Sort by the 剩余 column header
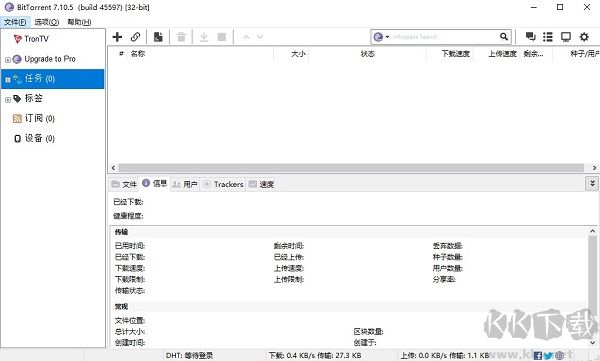Viewport: 600px width, 361px height. [x=533, y=54]
